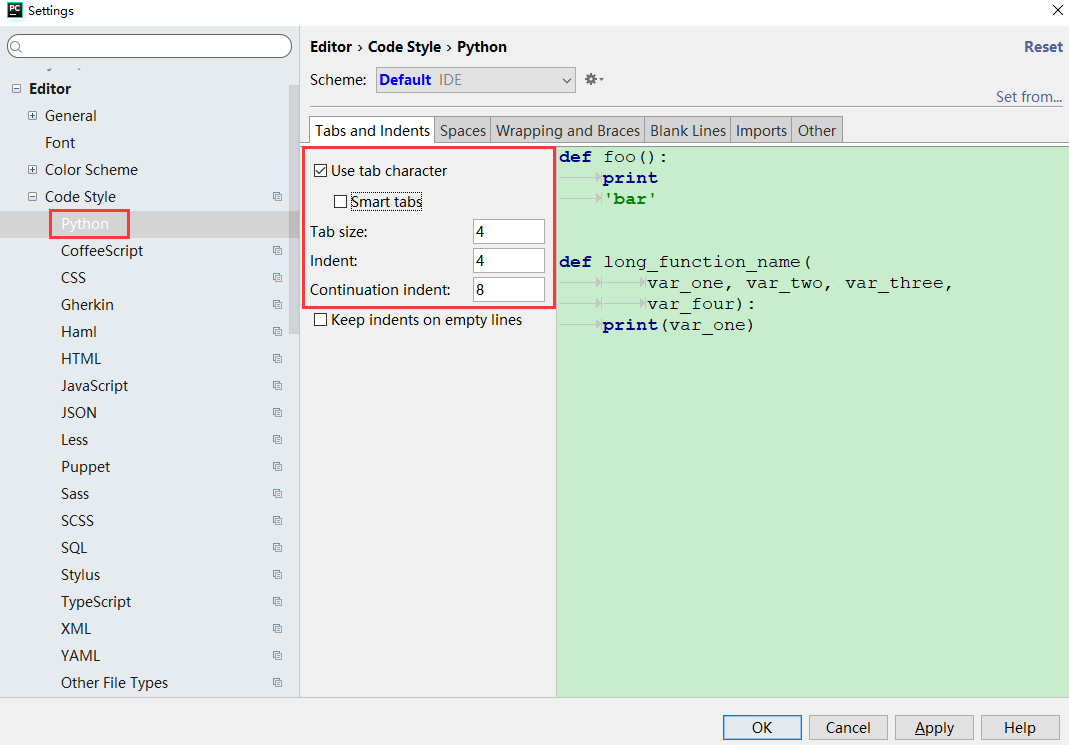Disable the Use tab character checkbox
The height and width of the screenshot is (745, 1069).
click(321, 171)
